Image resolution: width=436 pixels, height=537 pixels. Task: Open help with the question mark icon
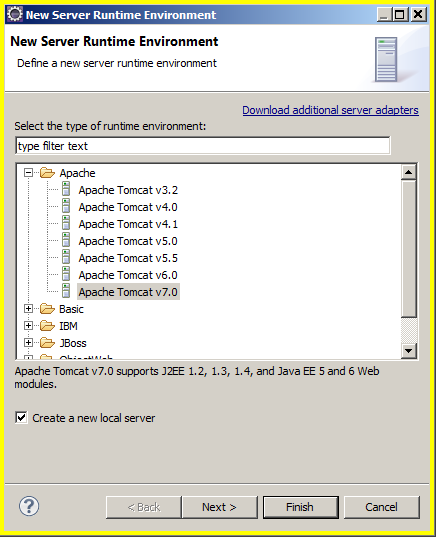click(29, 506)
